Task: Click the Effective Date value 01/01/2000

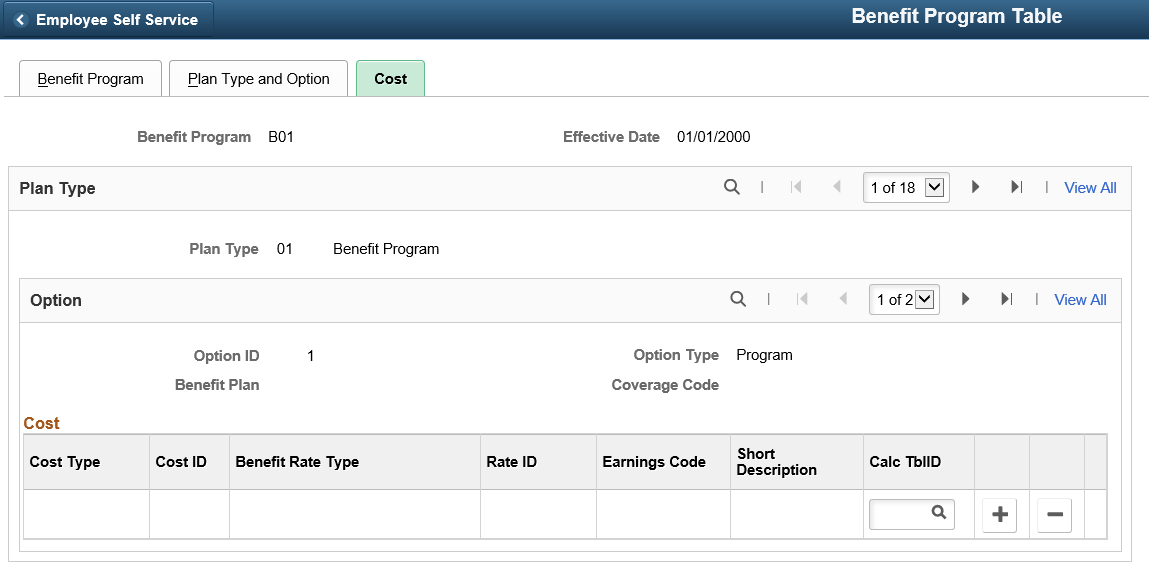Action: 714,137
